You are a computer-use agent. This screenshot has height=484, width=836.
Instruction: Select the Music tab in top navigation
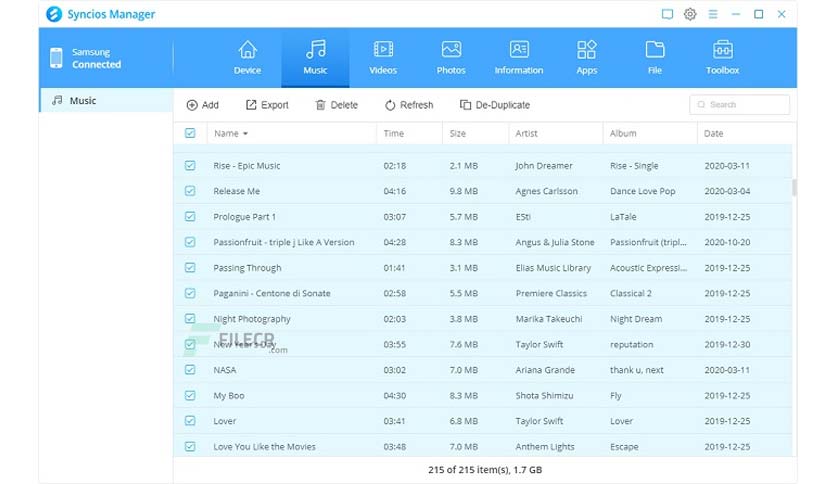pyautogui.click(x=315, y=58)
